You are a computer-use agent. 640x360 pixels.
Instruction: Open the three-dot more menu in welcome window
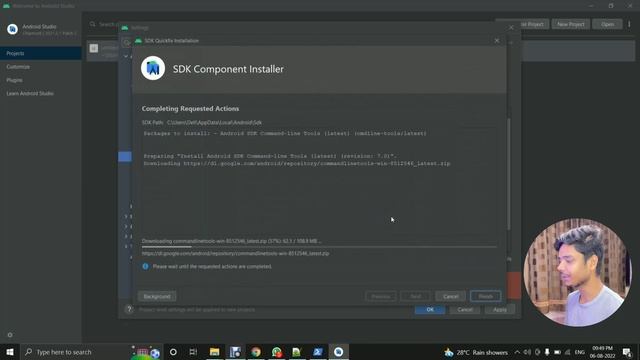[x=629, y=24]
